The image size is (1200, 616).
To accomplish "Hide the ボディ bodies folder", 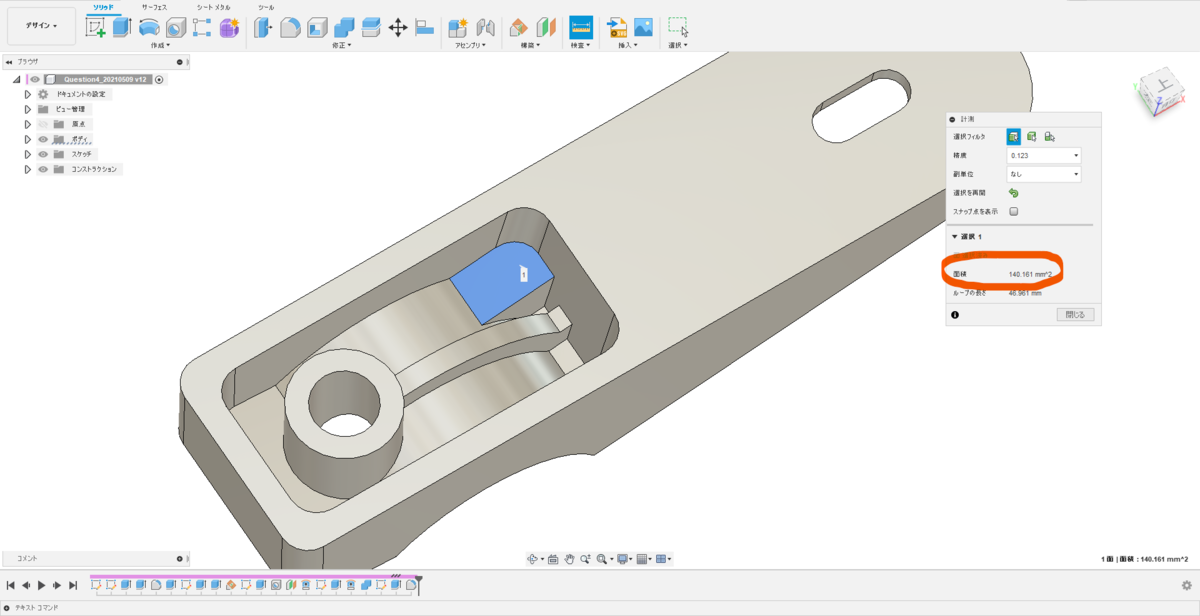I will pyautogui.click(x=43, y=139).
